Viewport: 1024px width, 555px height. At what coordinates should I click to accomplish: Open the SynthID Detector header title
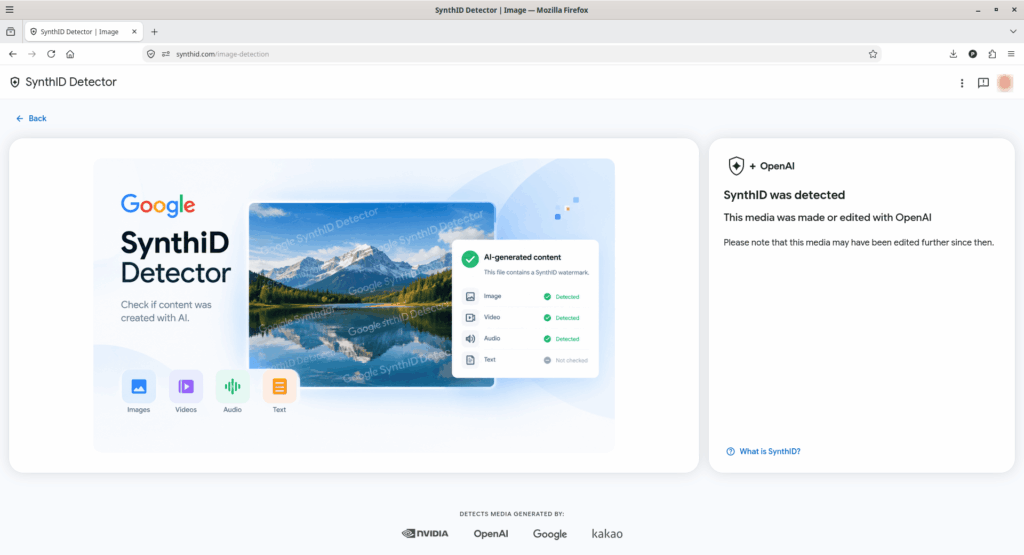71,82
